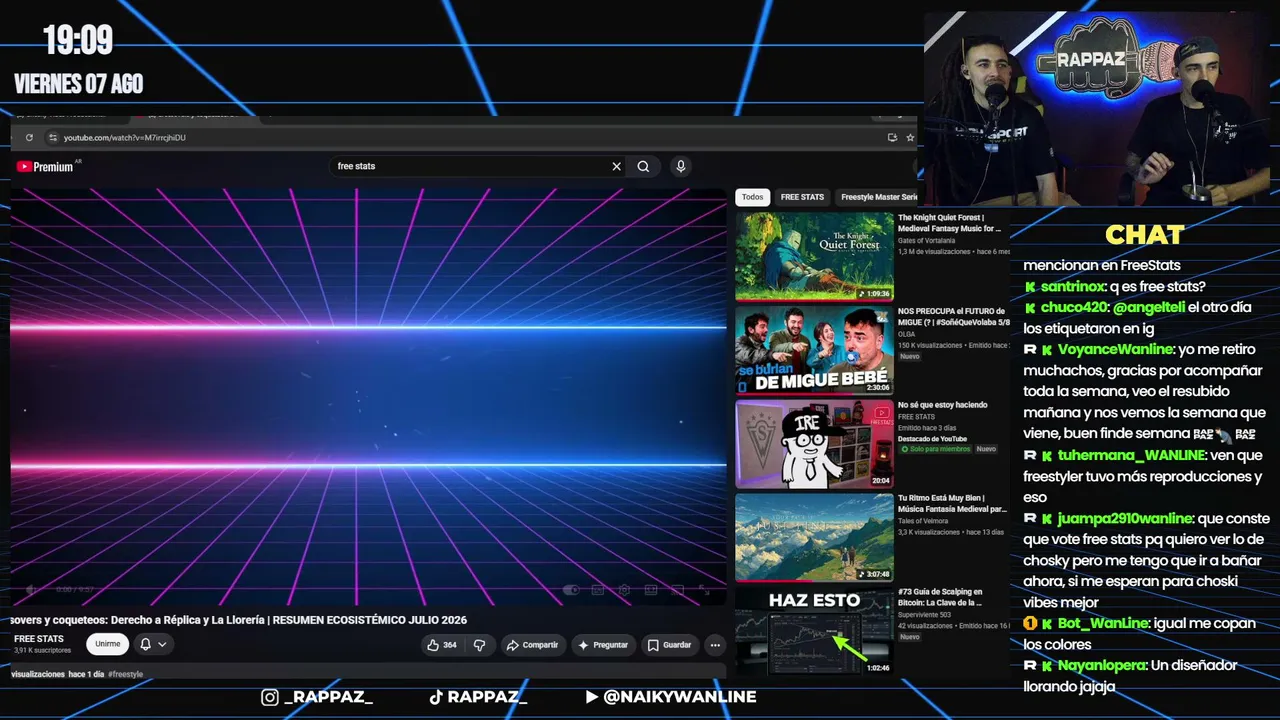Open title 'Tu Ritmo Está Muy Bien'
1280x720 pixels.
coord(952,503)
